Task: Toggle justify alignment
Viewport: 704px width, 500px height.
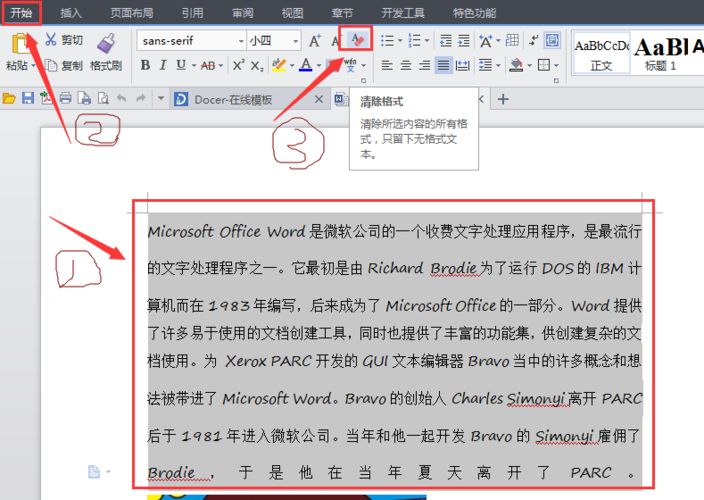Action: [443, 66]
